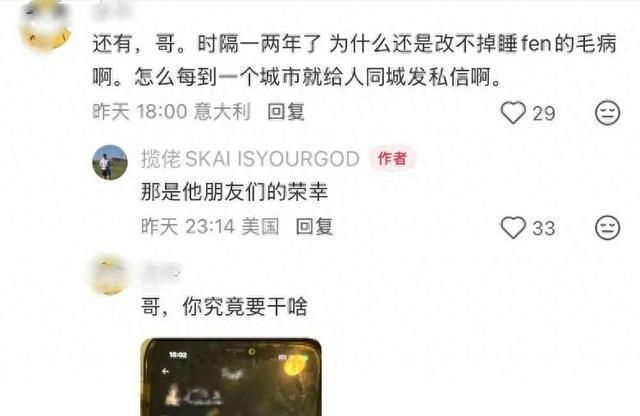Select the comment text 哥，你究竟要干啥

click(224, 307)
